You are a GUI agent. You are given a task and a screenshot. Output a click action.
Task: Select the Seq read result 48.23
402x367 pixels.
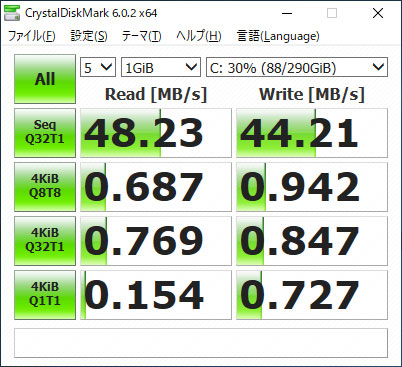click(x=156, y=133)
